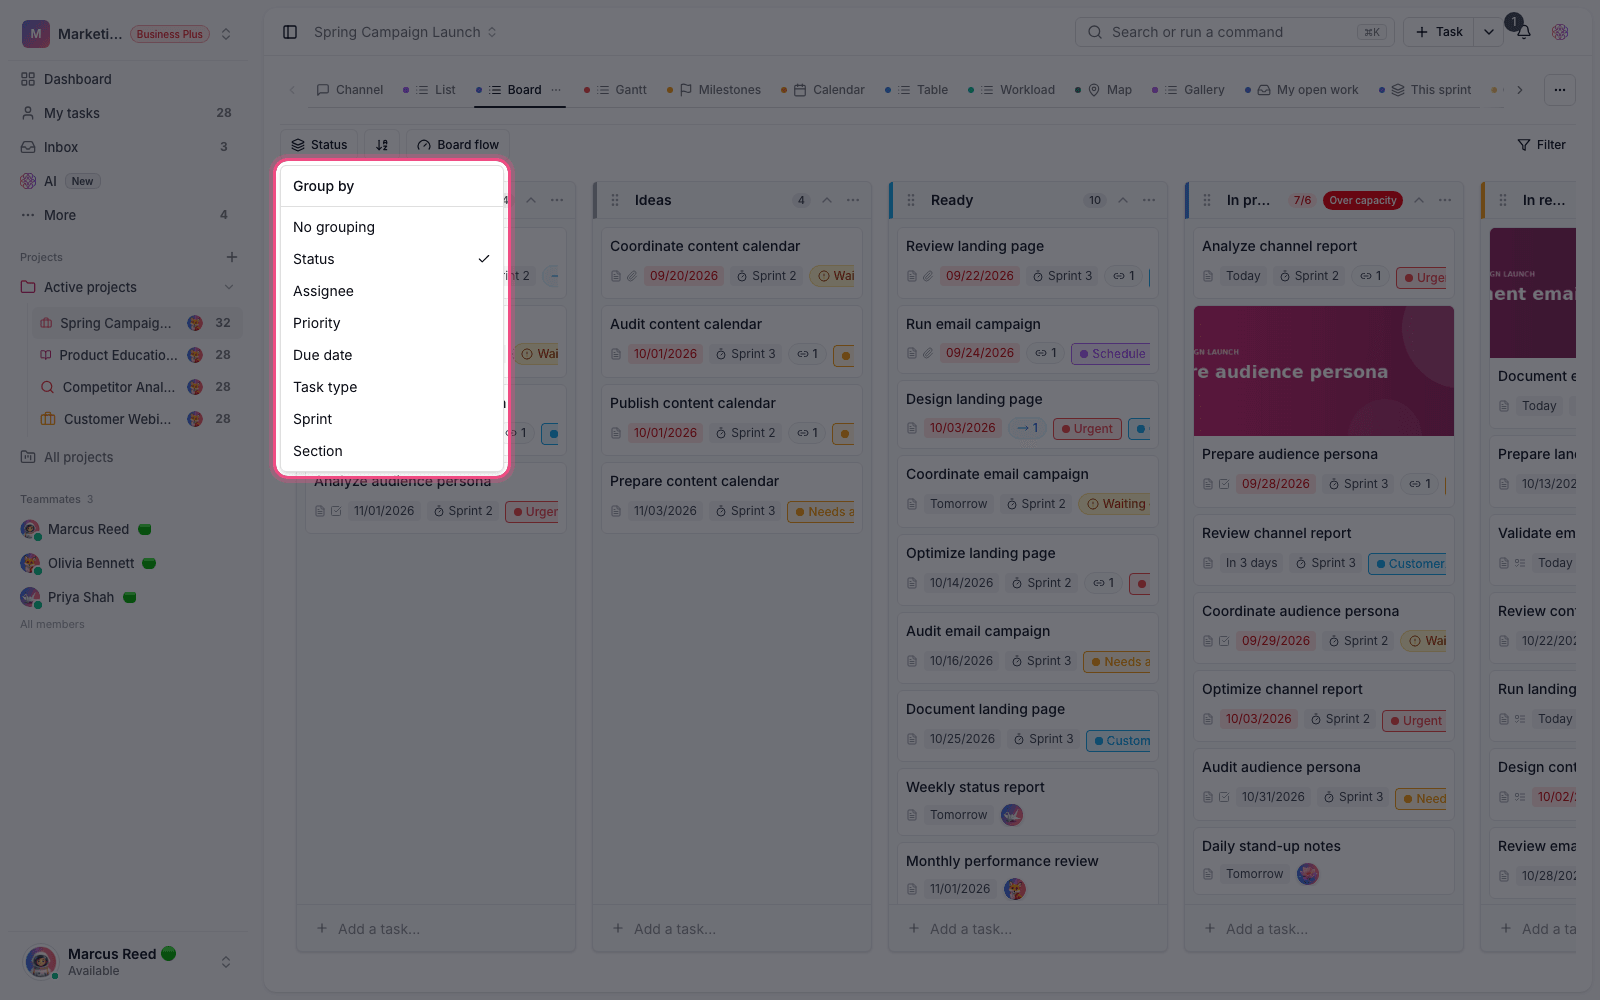Viewport: 1600px width, 1000px height.
Task: Open the user avatar at top right
Action: coord(1560,32)
